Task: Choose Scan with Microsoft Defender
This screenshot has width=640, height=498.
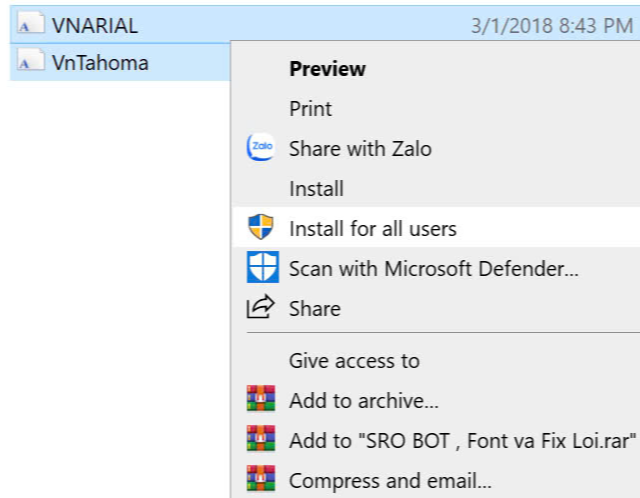Action: click(435, 269)
